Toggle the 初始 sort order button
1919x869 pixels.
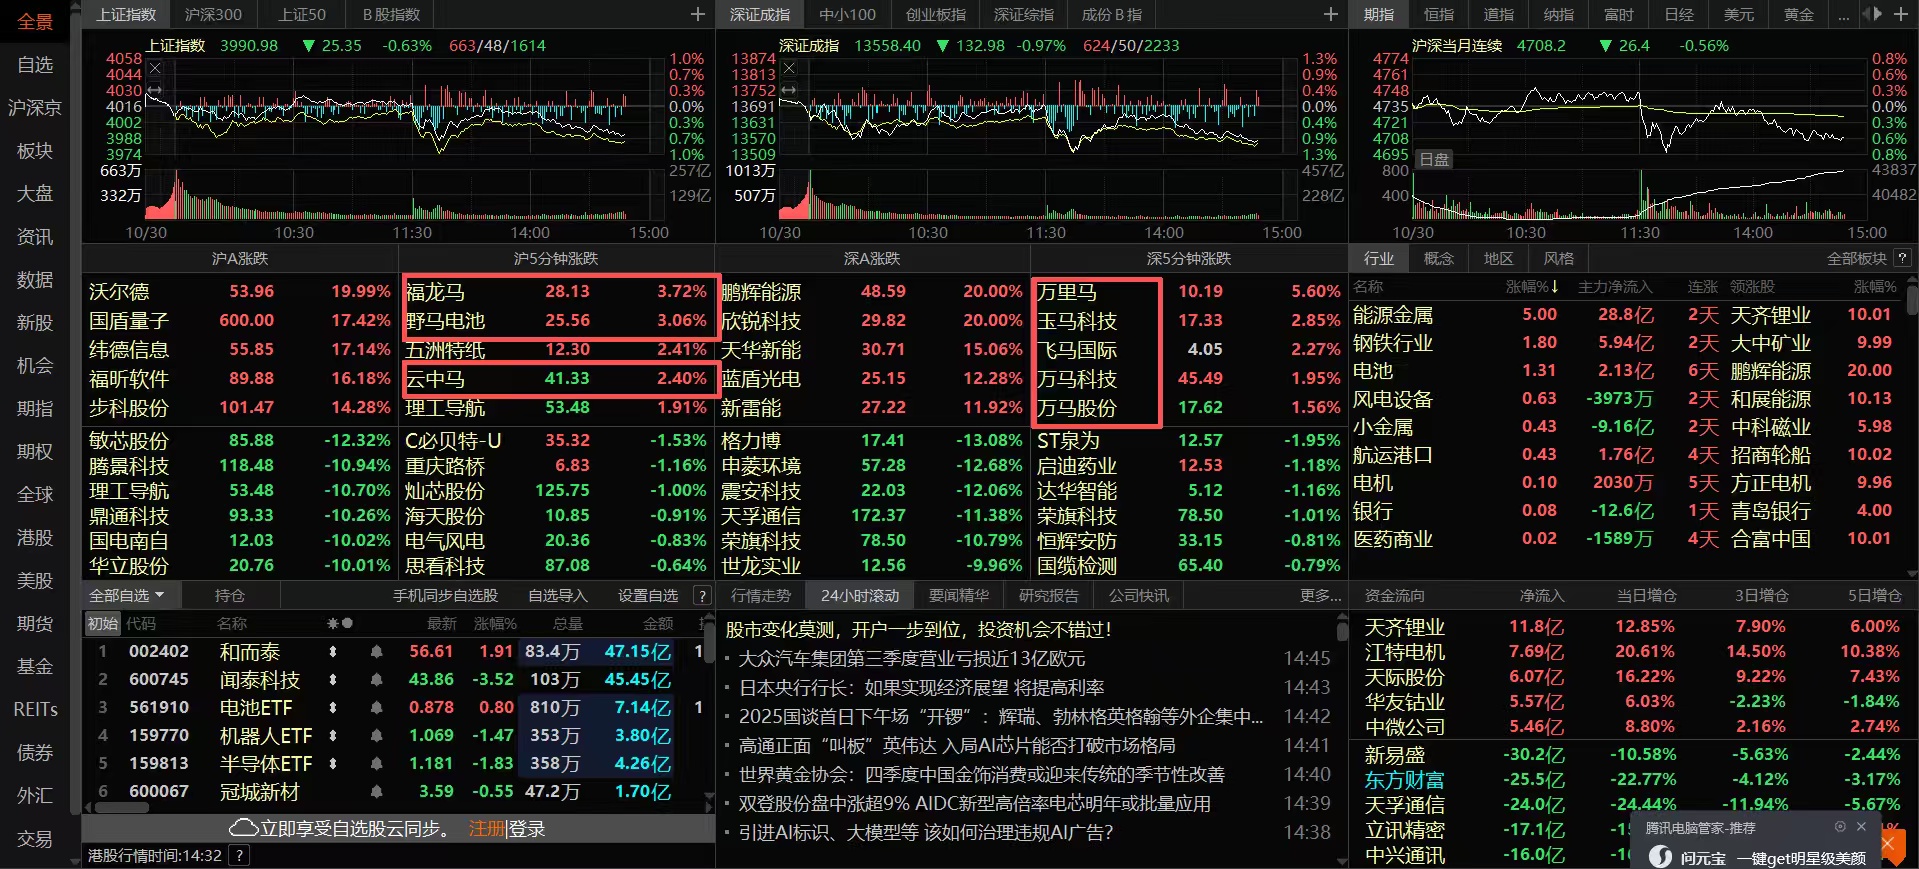tap(102, 623)
